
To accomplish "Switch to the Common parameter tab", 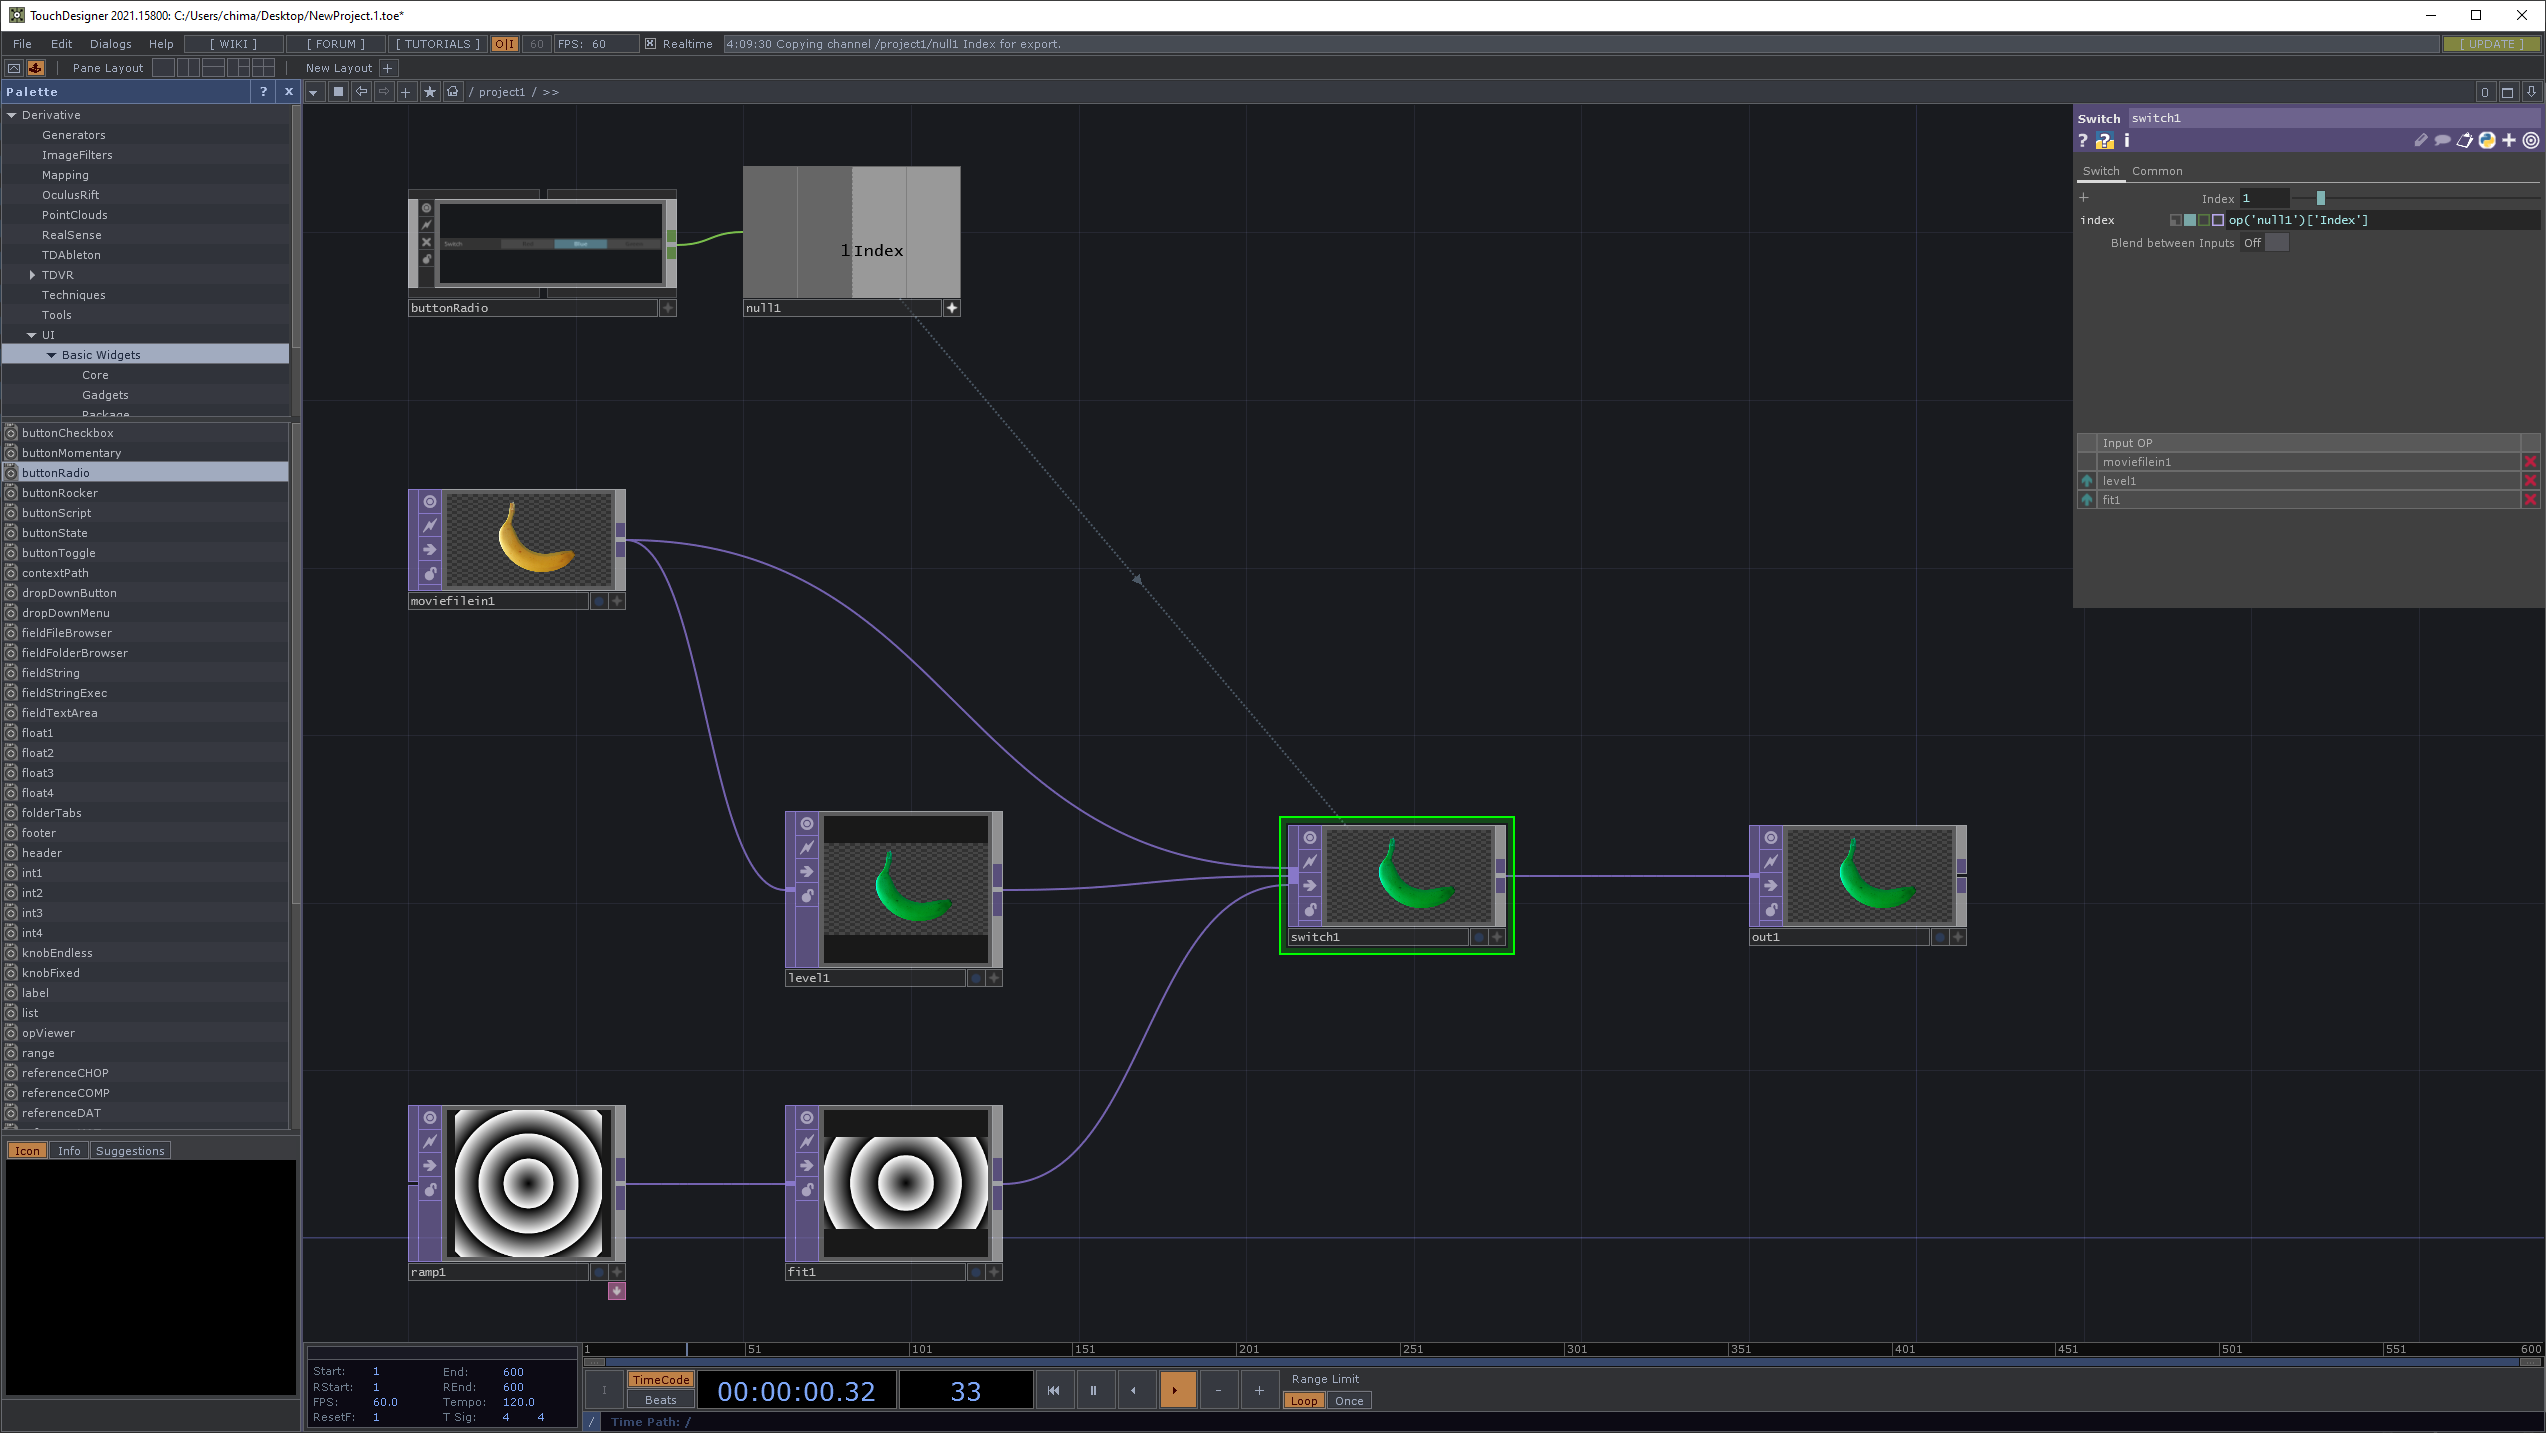I will coord(2156,171).
